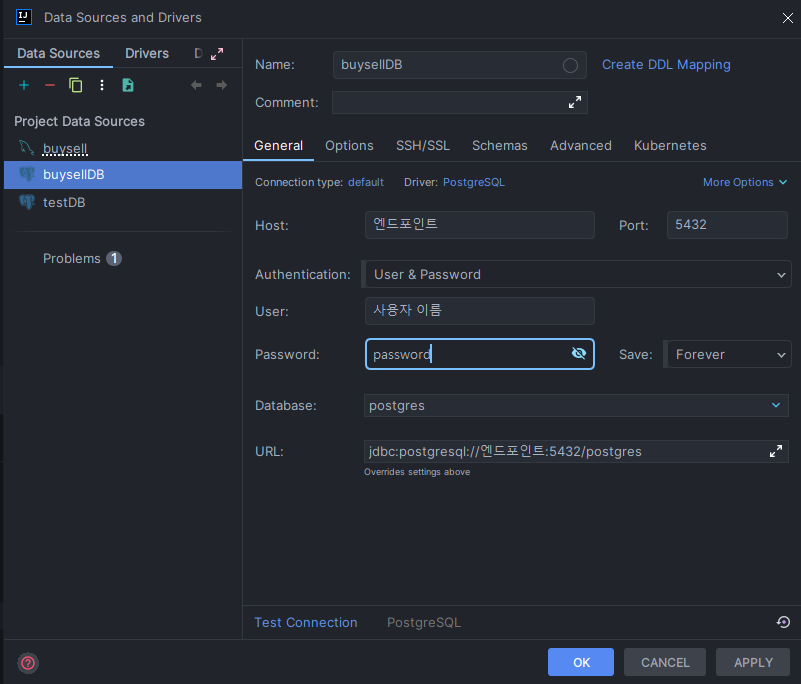Click the IntelliJ logo in title bar
The image size is (801, 684).
click(23, 17)
